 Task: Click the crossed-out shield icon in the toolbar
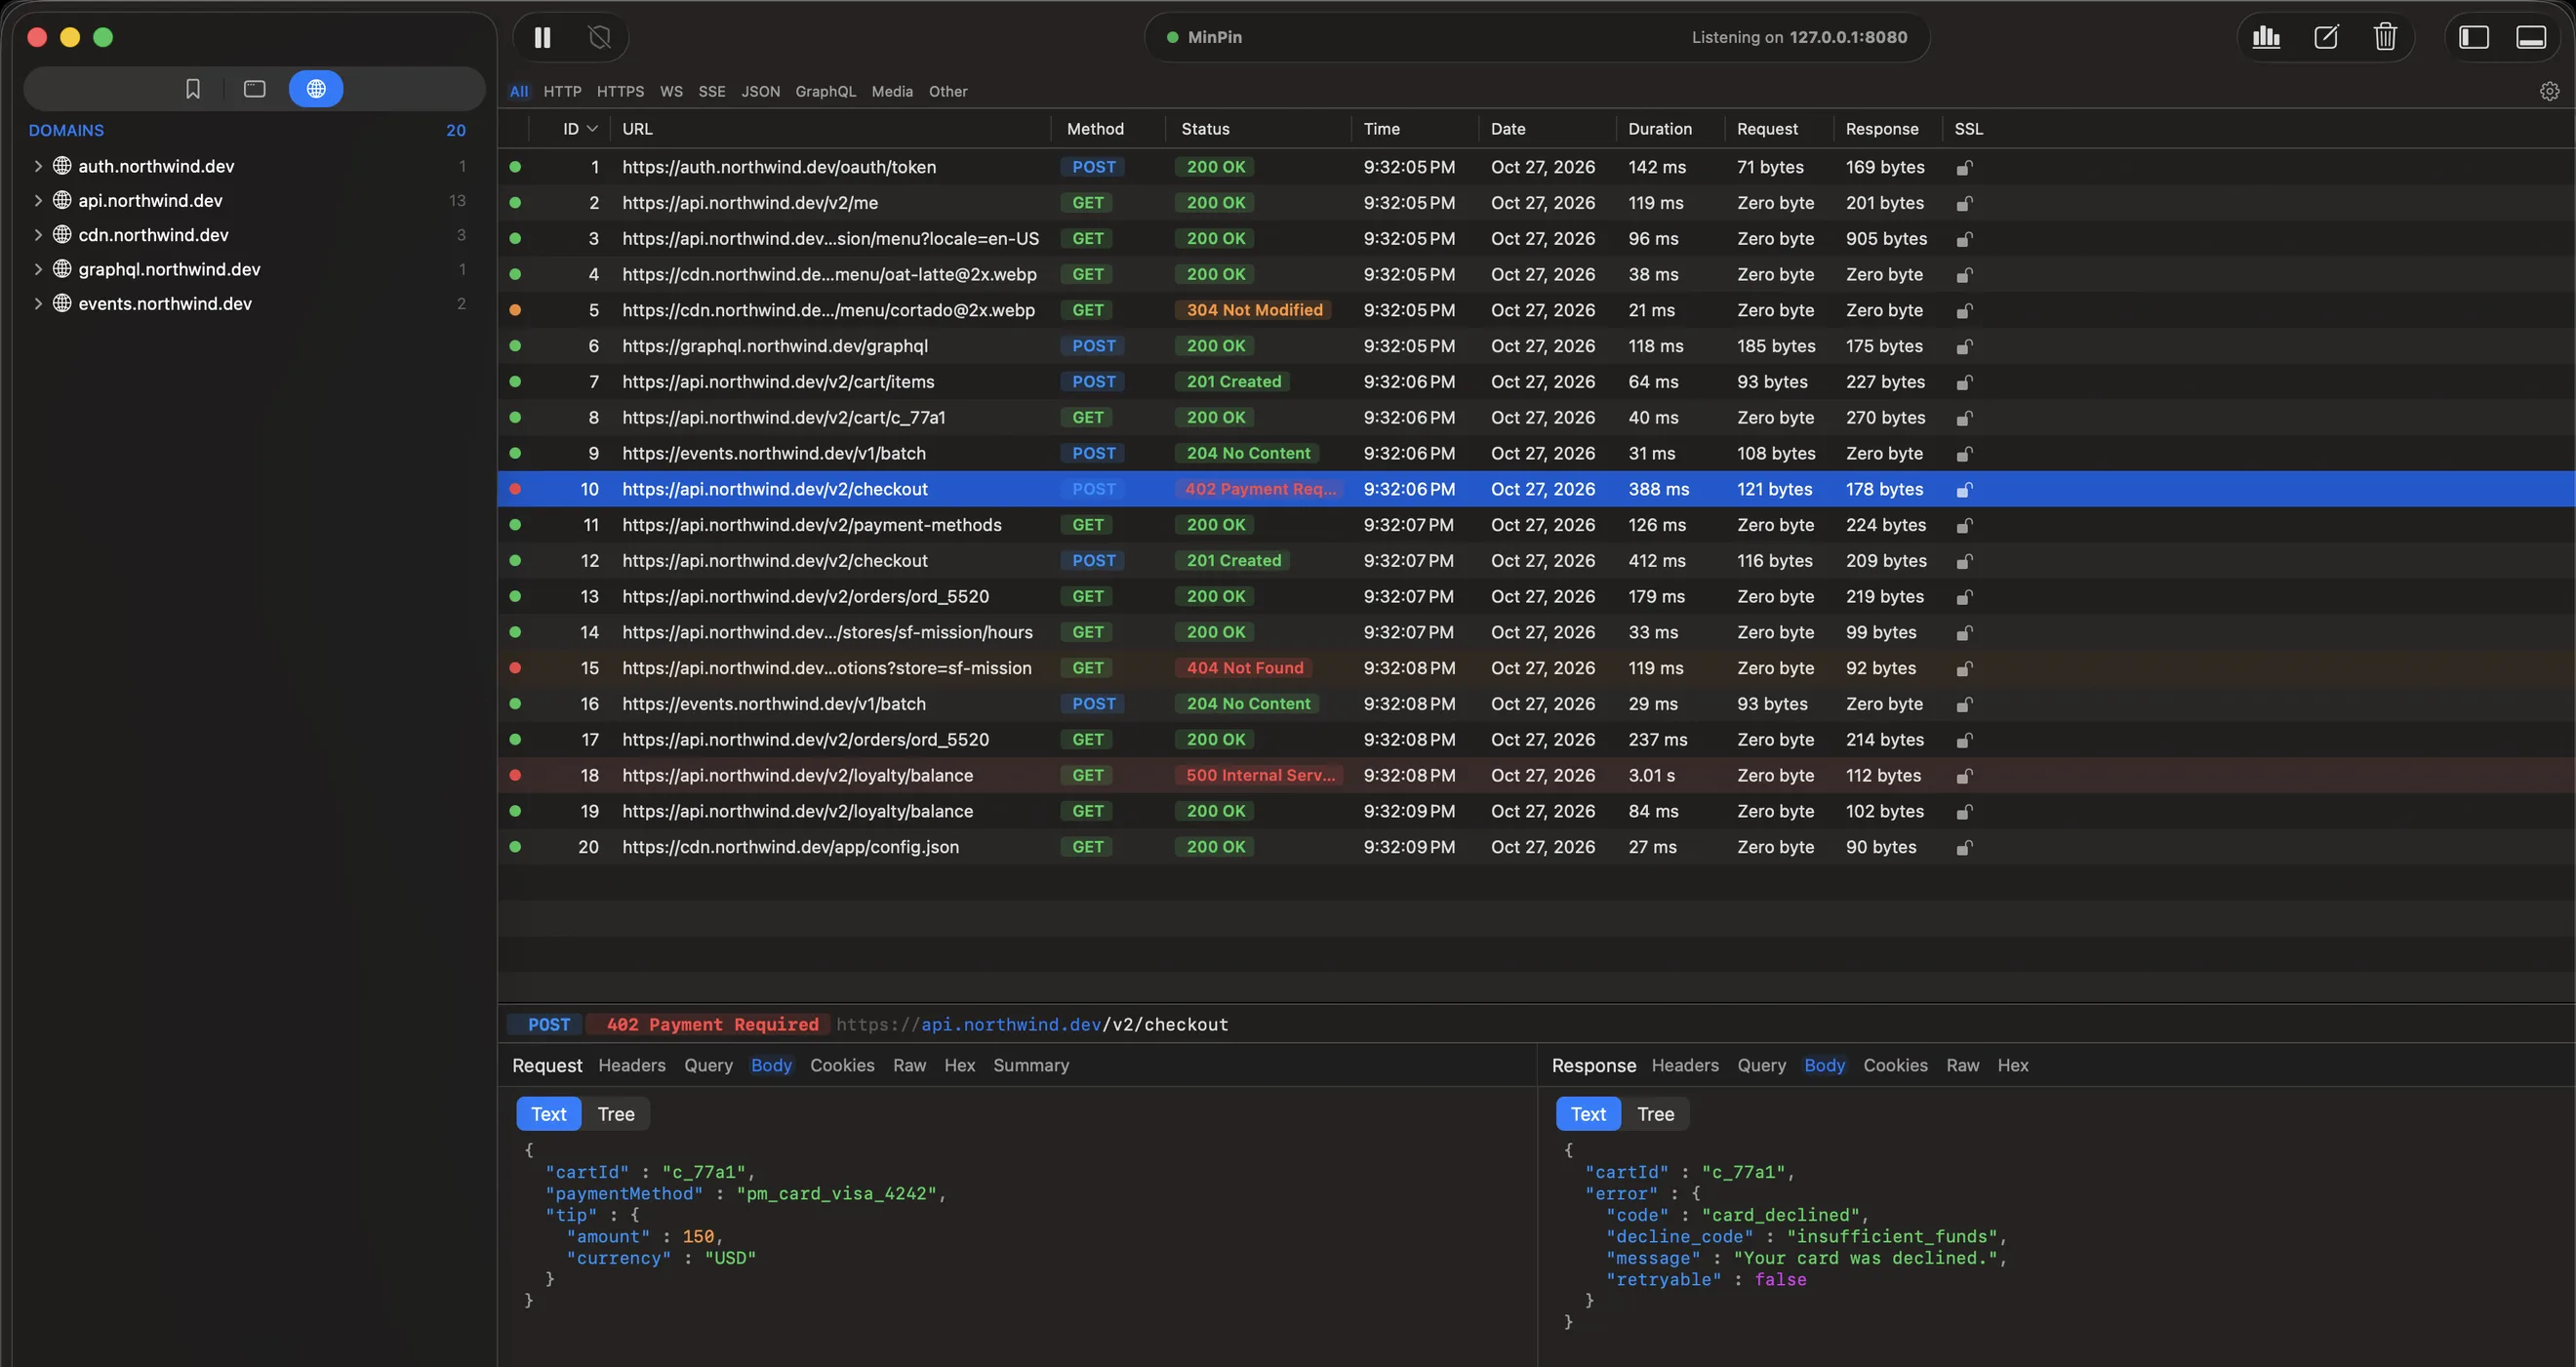(600, 37)
